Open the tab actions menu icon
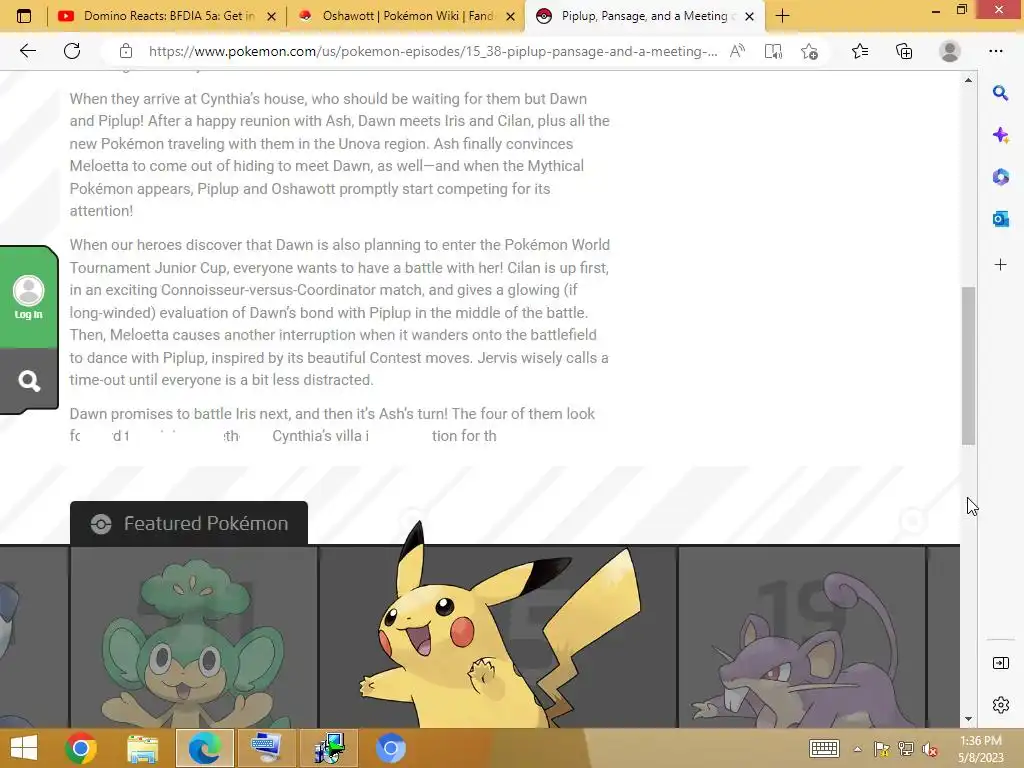Image resolution: width=1024 pixels, height=768 pixels. [24, 16]
